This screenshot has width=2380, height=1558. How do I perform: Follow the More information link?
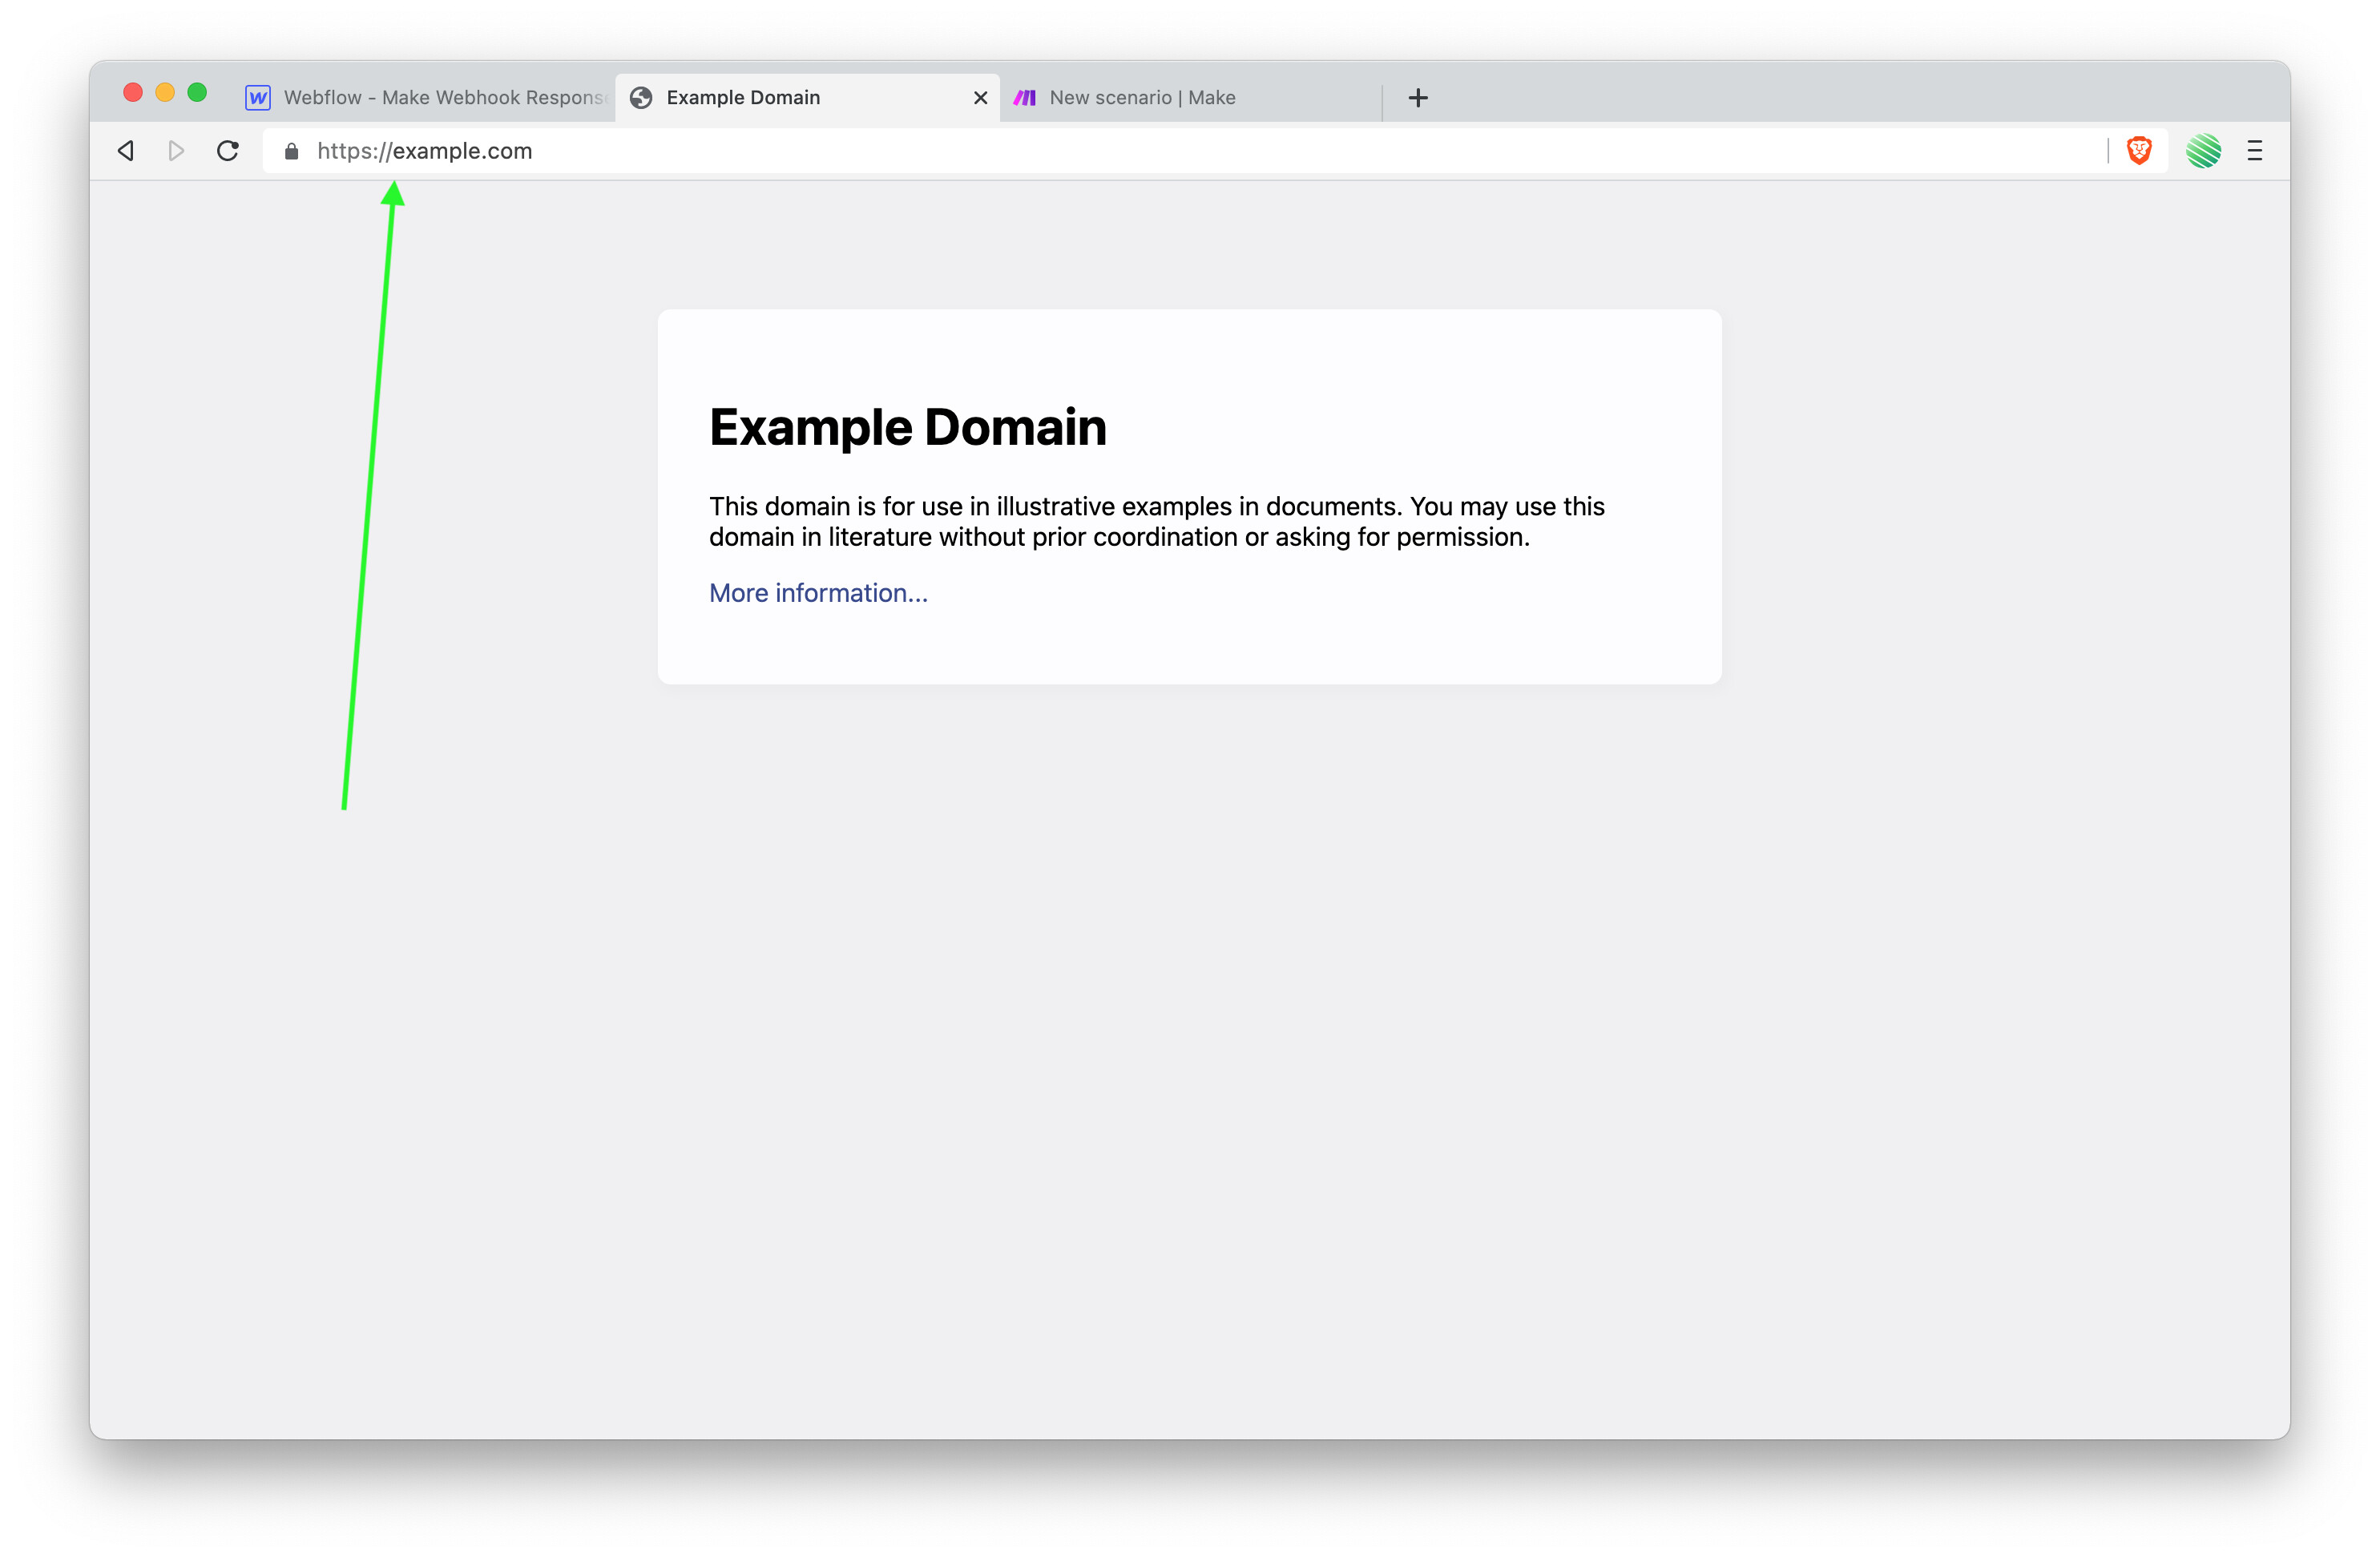click(818, 593)
